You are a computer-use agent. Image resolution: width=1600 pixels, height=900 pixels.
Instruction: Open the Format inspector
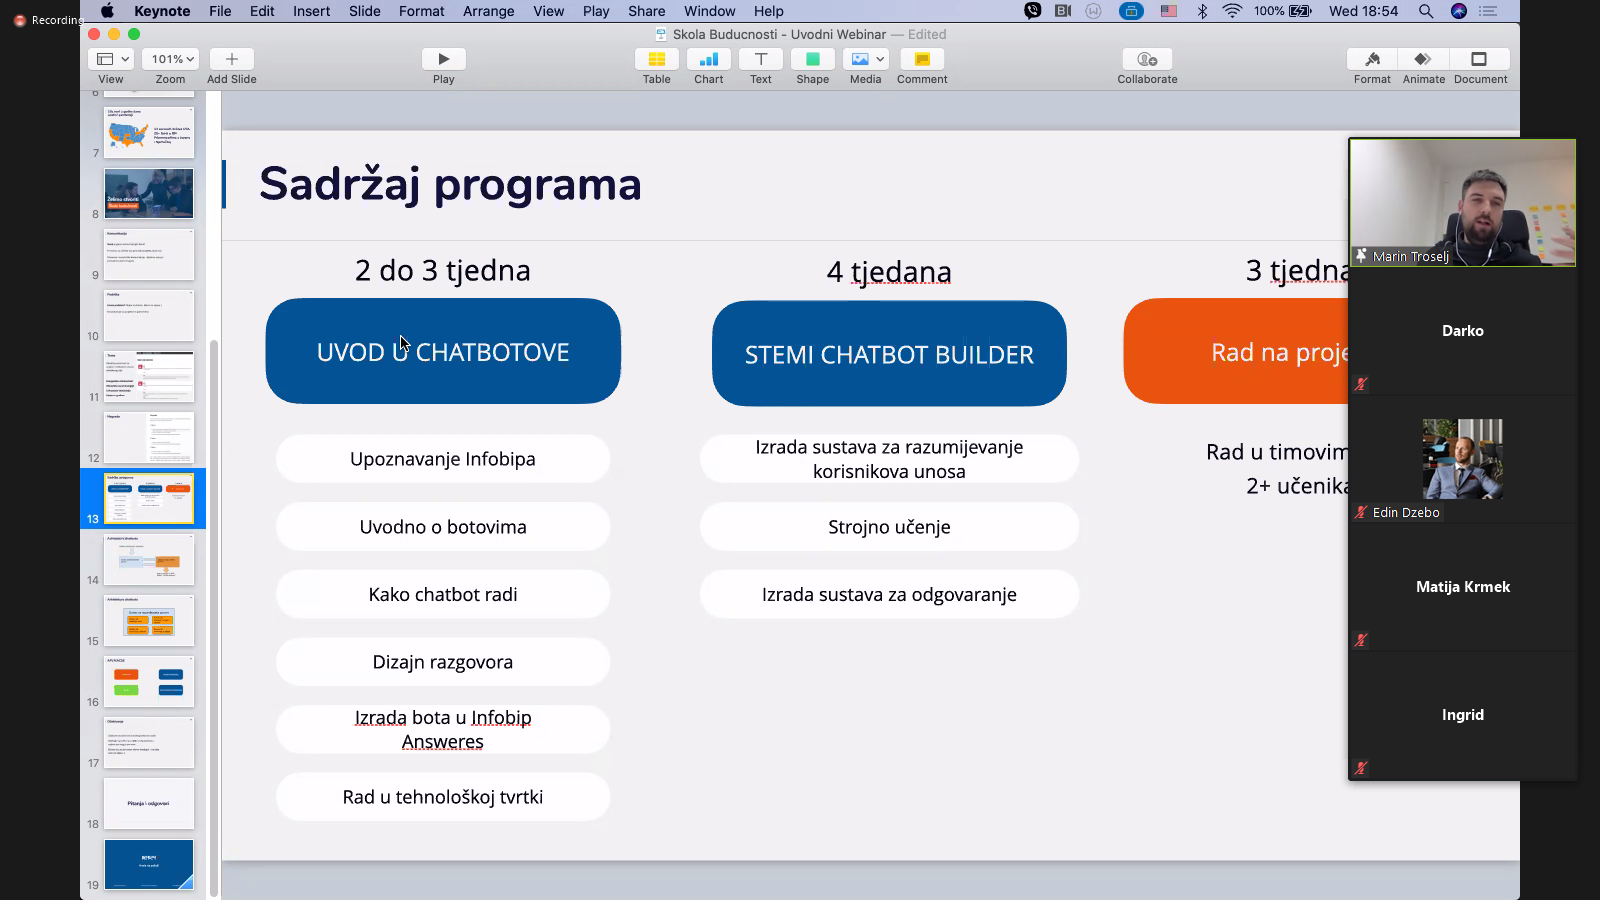[1372, 59]
